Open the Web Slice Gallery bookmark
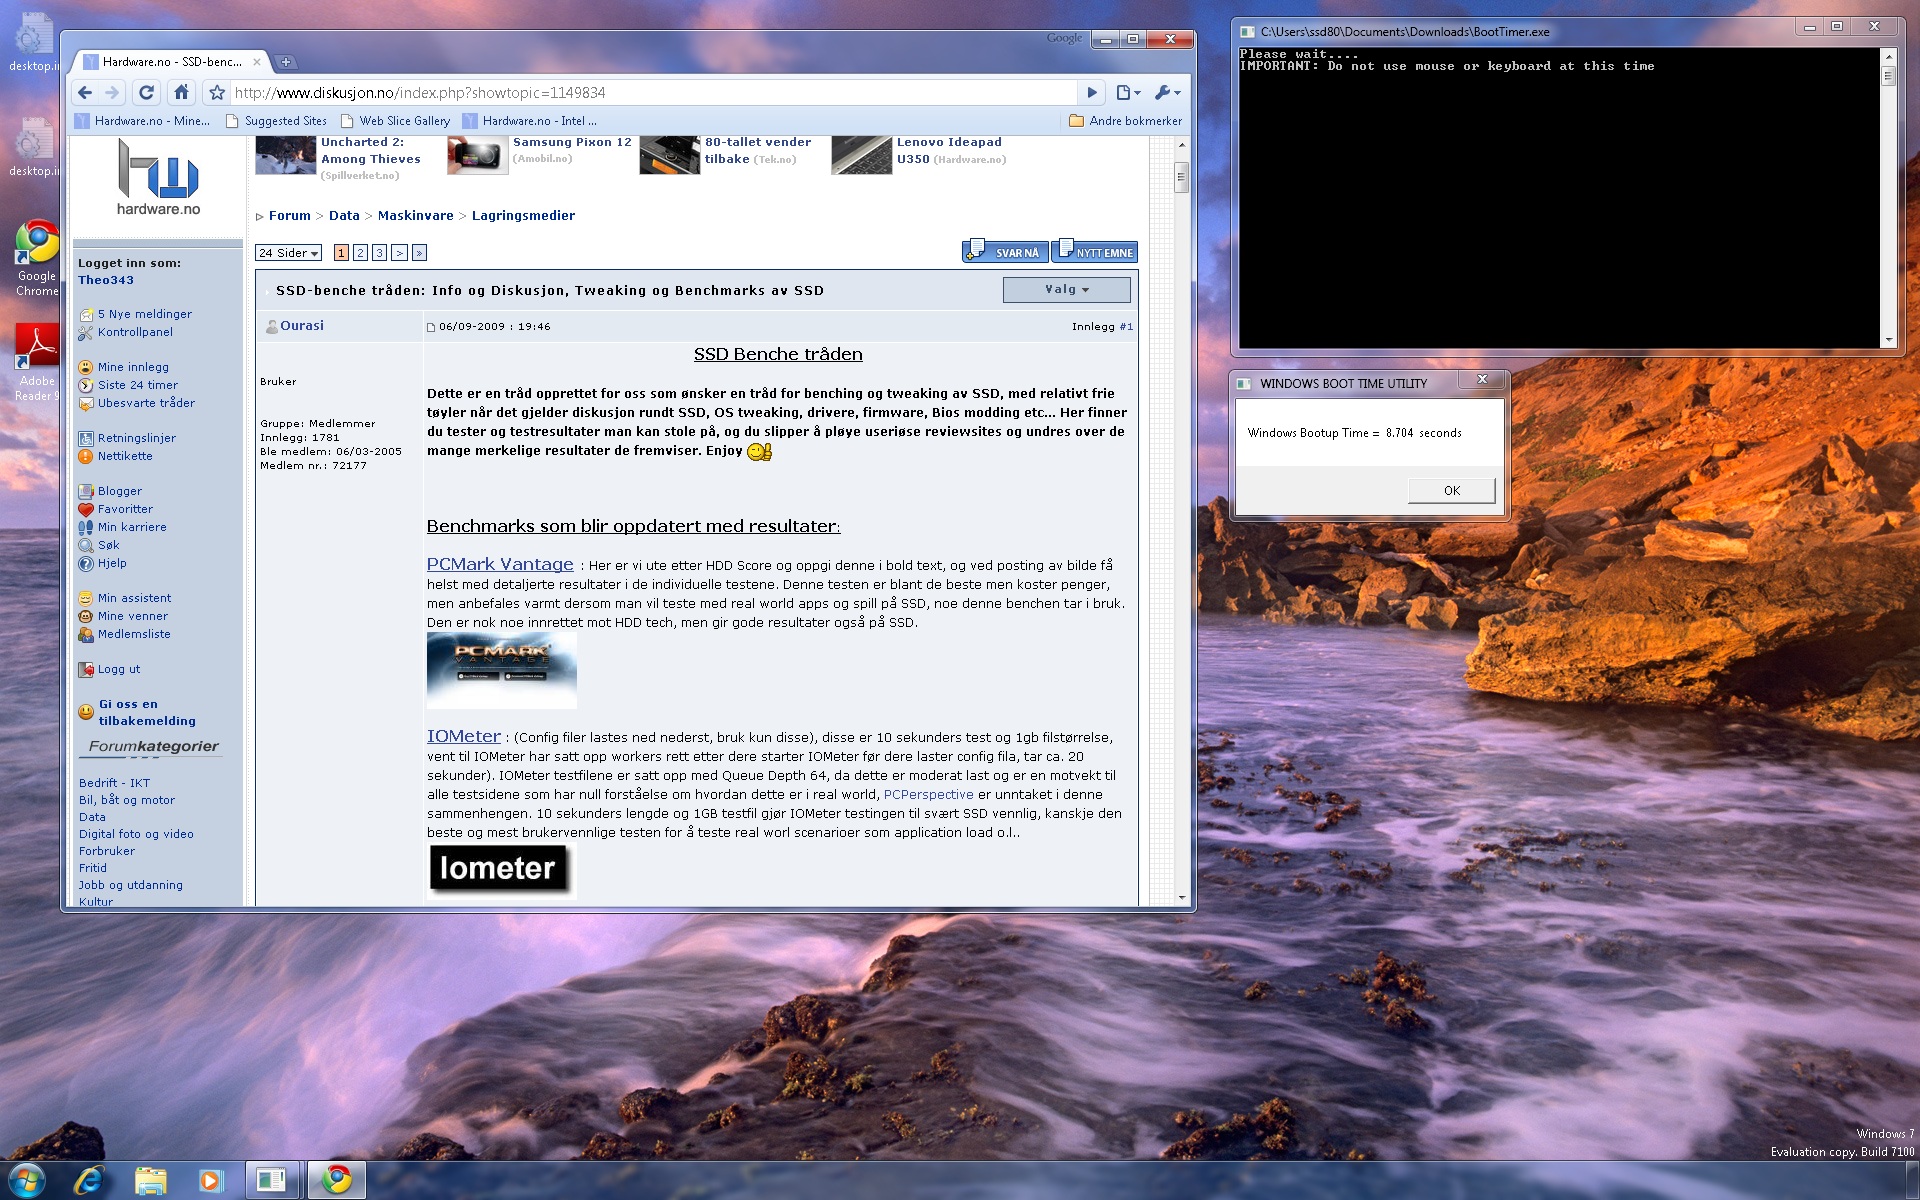The height and width of the screenshot is (1200, 1920). (396, 121)
